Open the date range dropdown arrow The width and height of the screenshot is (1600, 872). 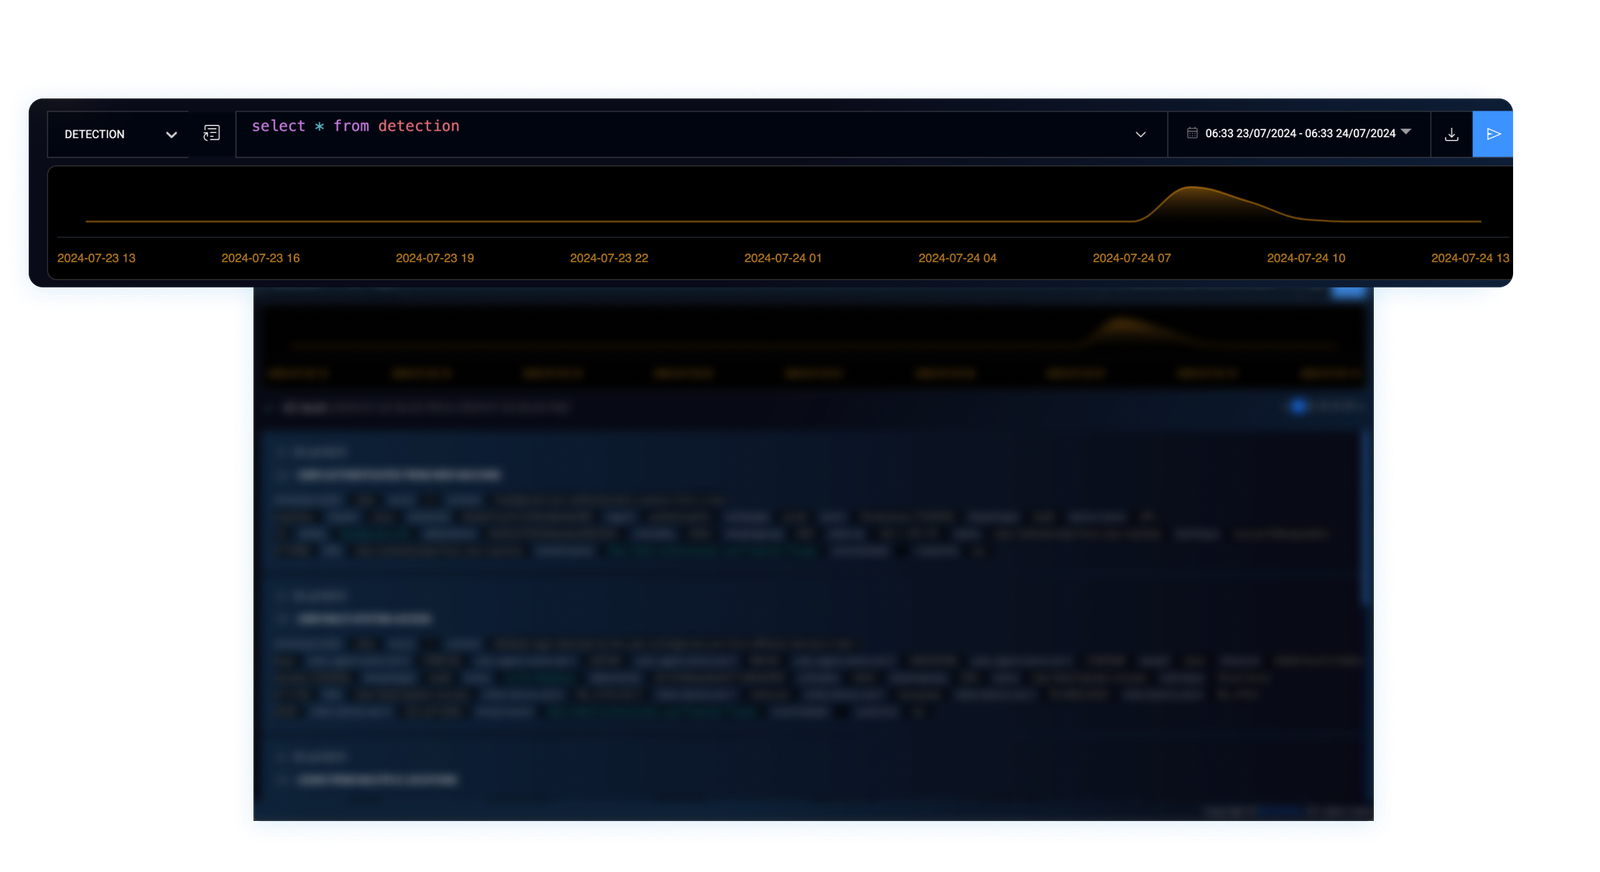(1406, 132)
